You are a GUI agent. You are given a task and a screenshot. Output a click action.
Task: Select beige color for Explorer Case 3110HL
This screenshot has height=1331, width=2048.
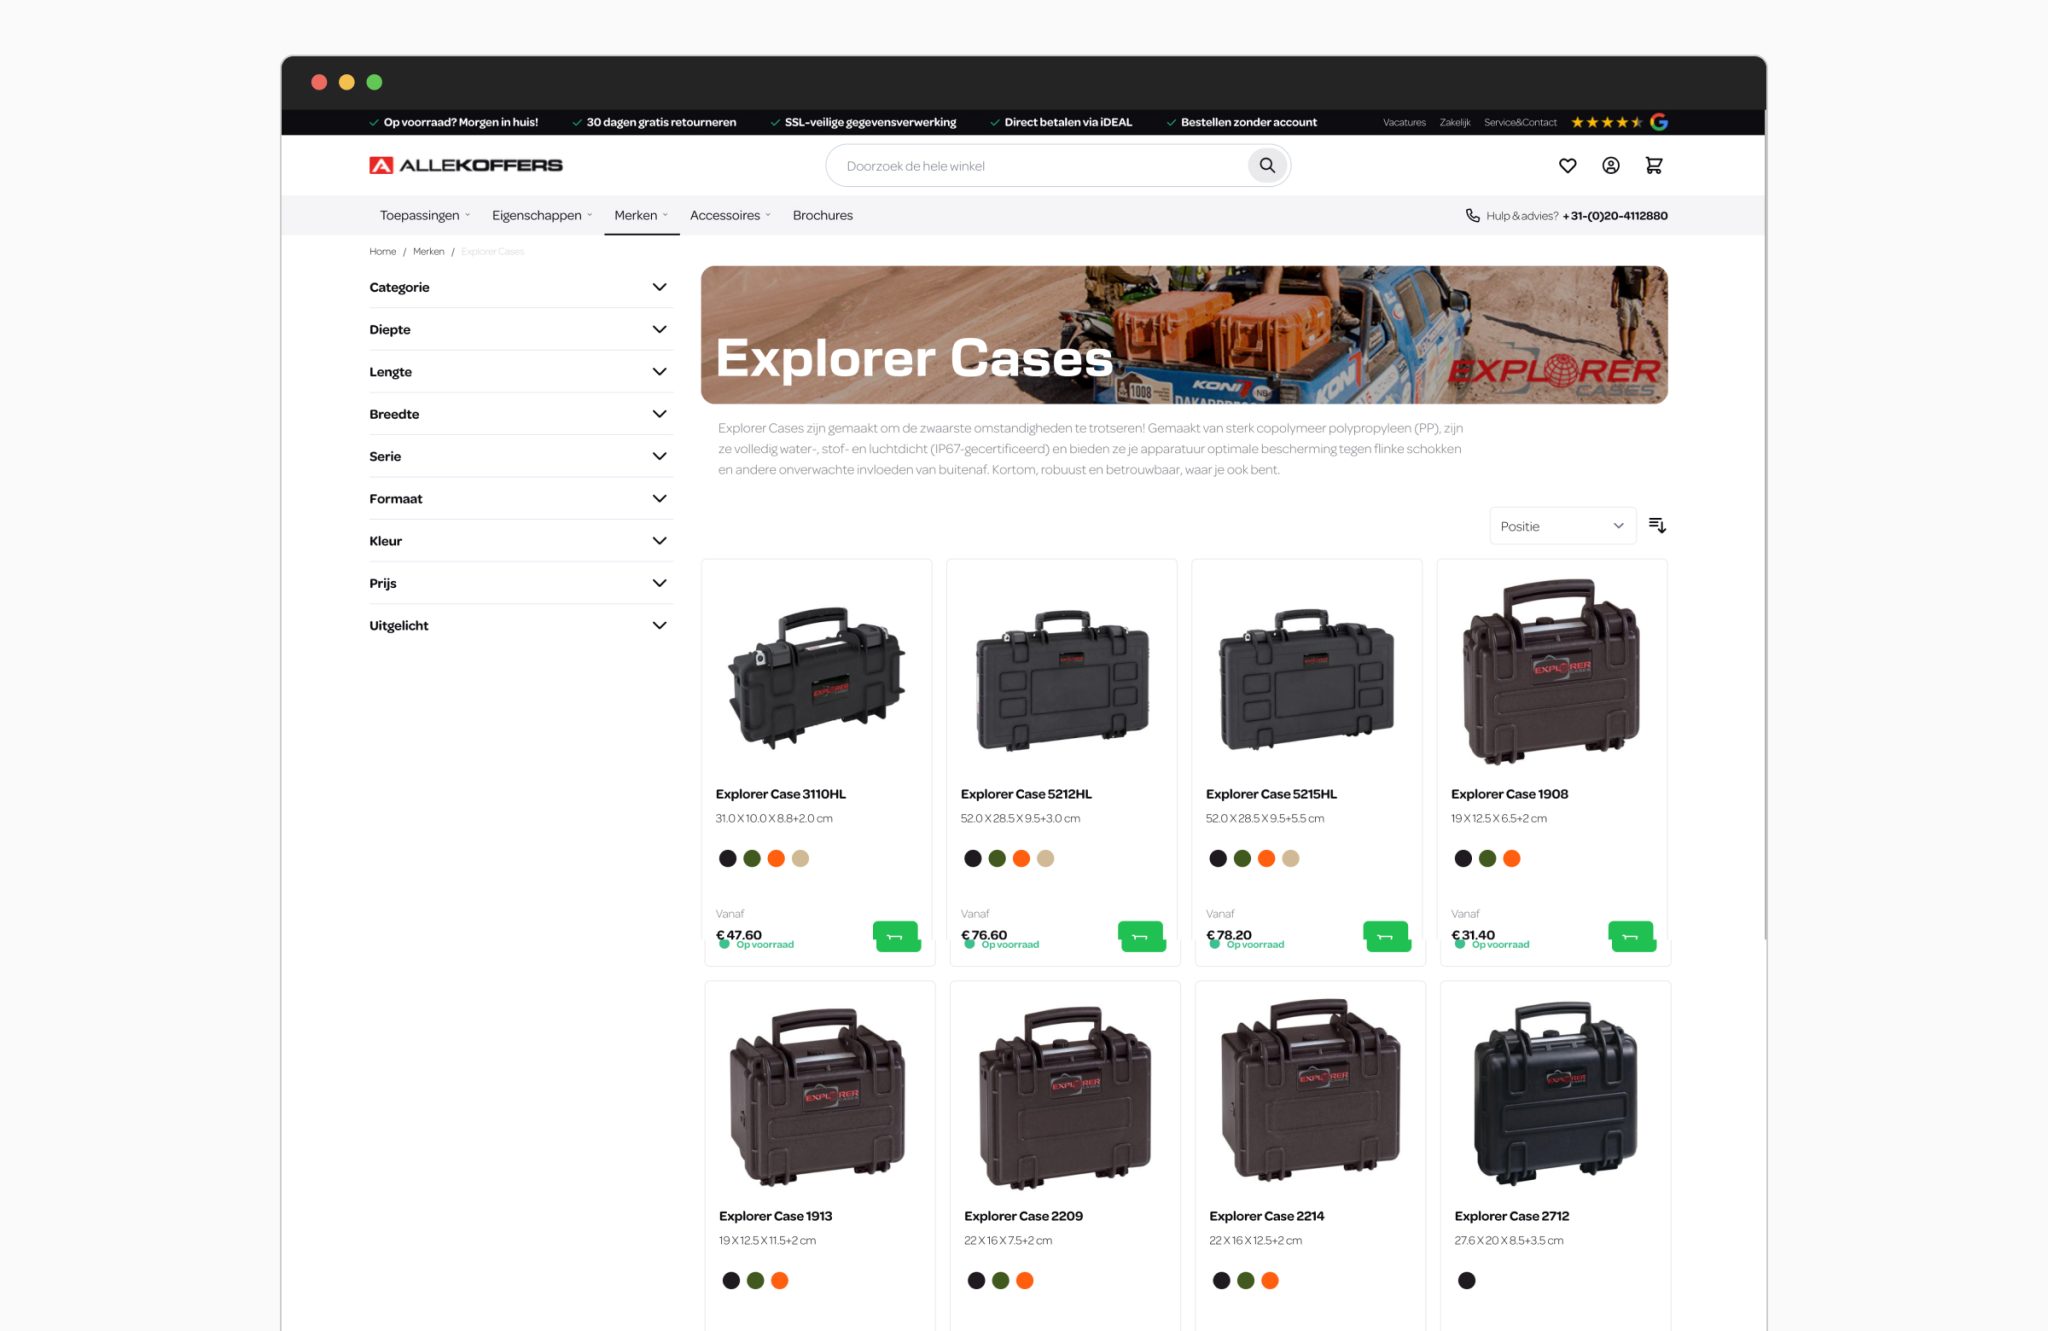[800, 858]
